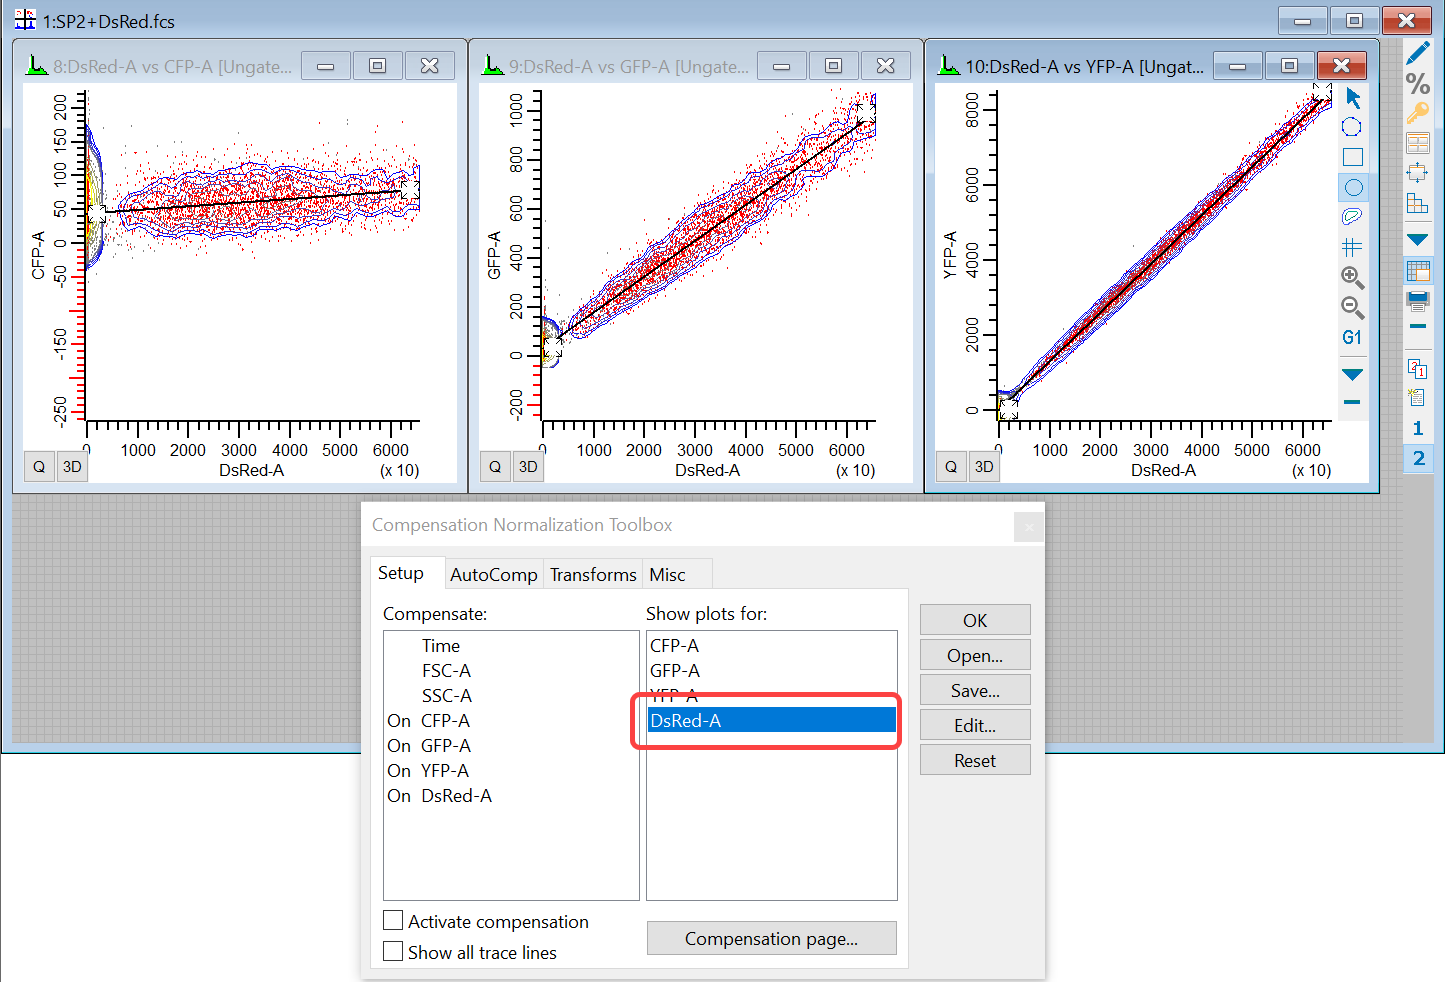The image size is (1449, 982).
Task: Click the zoom in magnifier icon
Action: point(1352,277)
